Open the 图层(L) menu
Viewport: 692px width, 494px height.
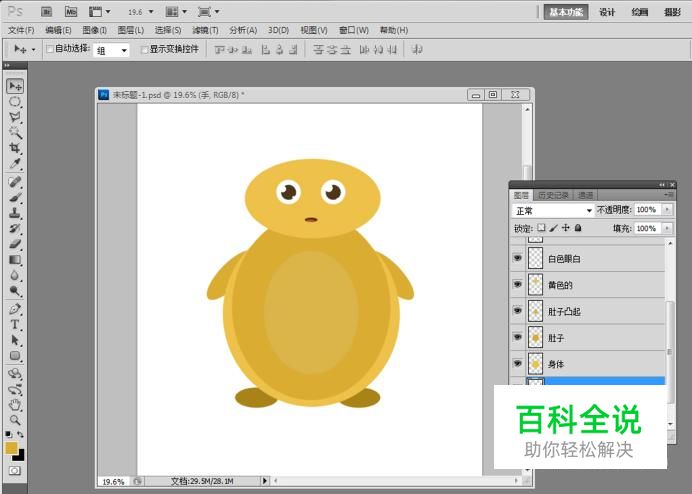coord(130,31)
